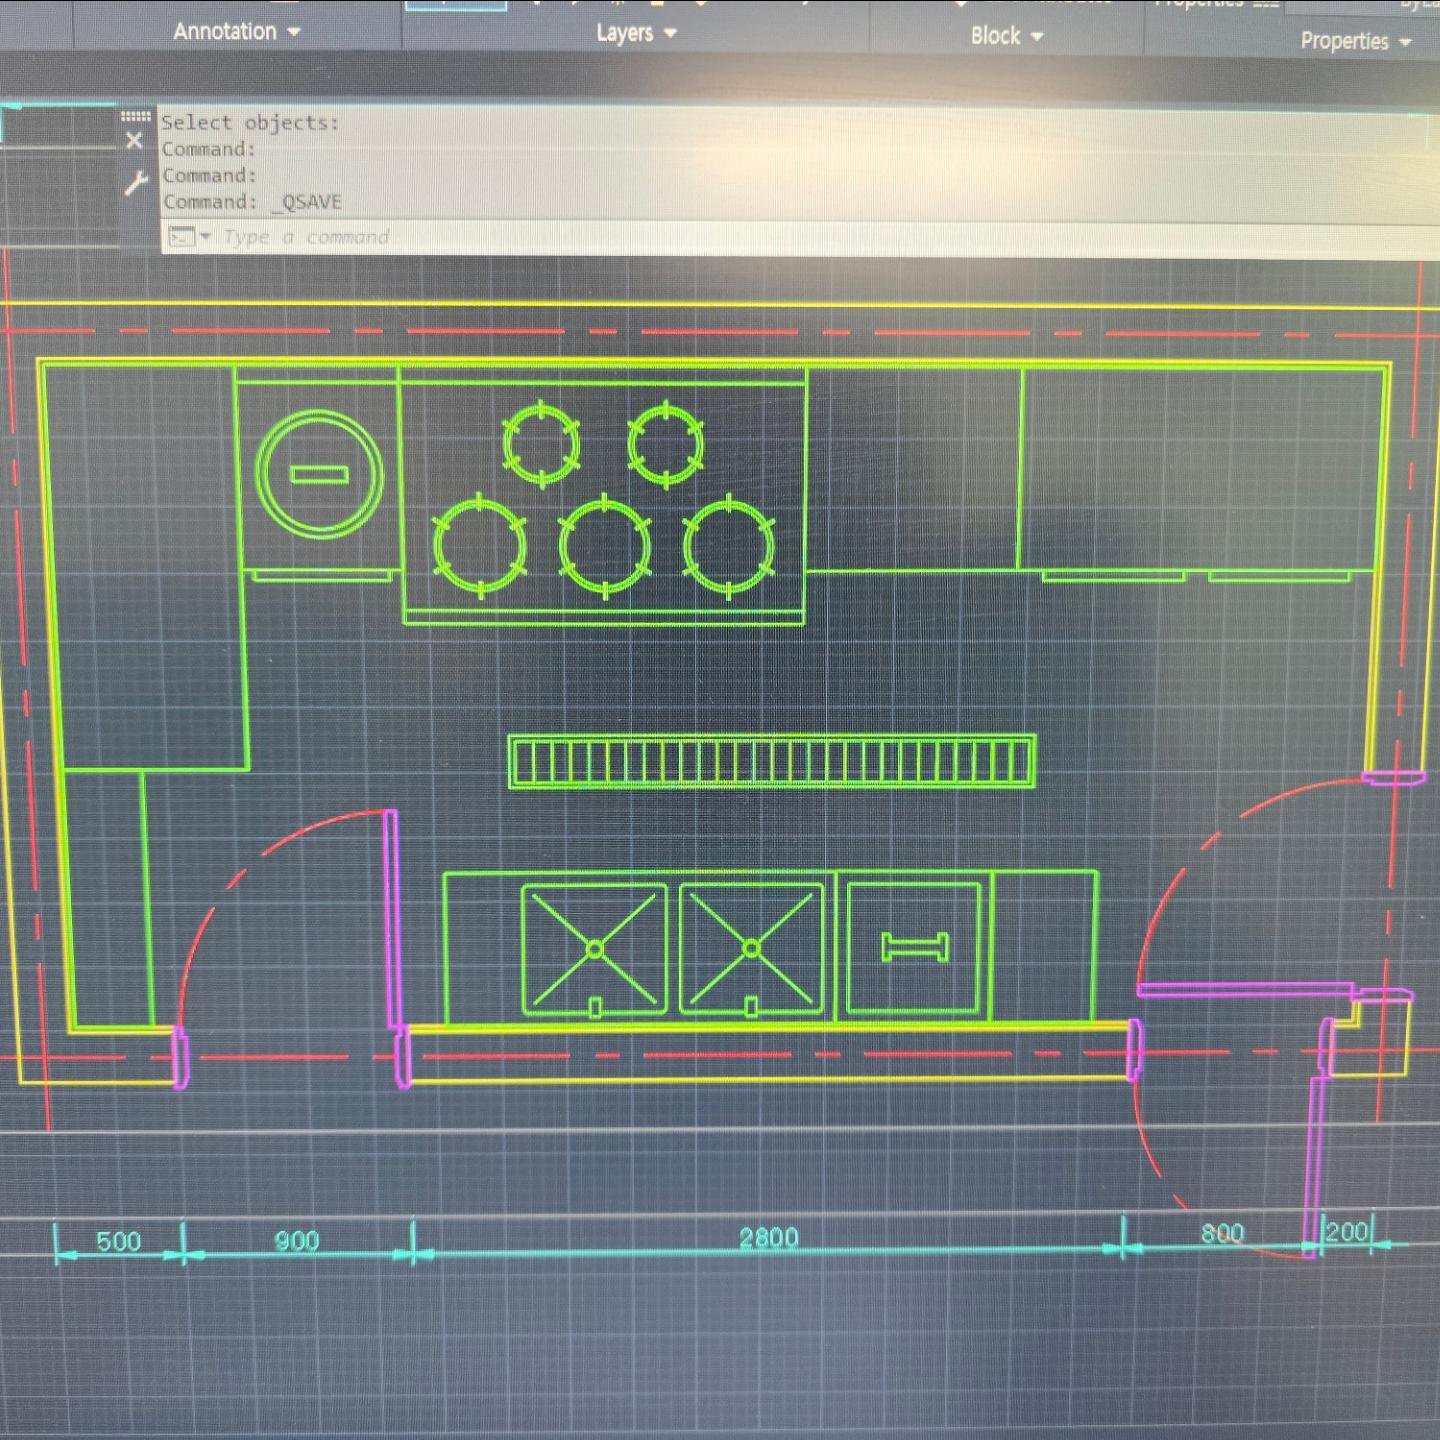Select the 900 dimension text
The height and width of the screenshot is (1440, 1440).
click(297, 1241)
